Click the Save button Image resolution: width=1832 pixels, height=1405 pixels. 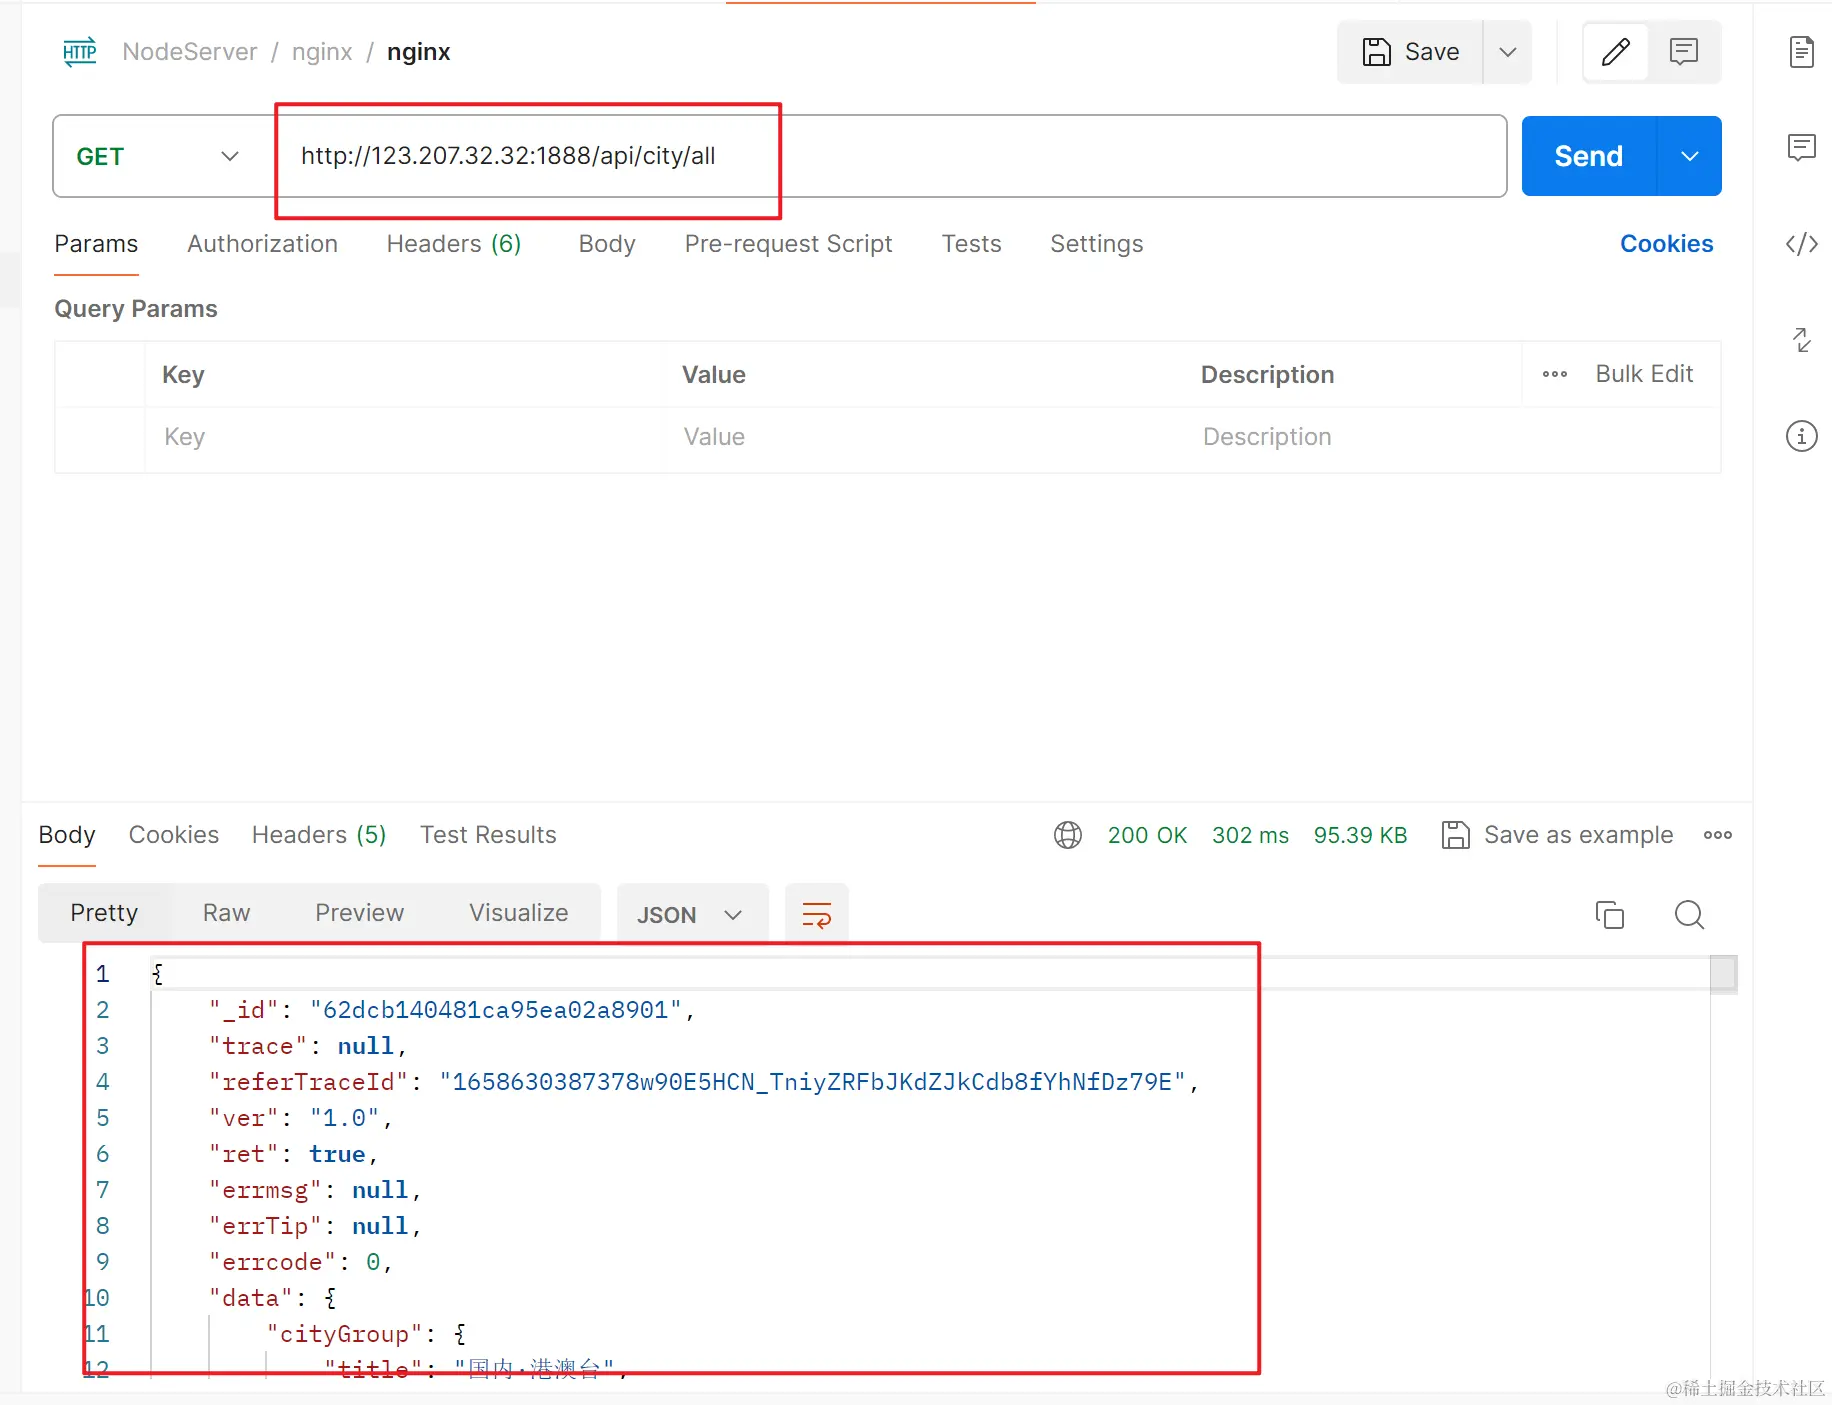pyautogui.click(x=1410, y=52)
